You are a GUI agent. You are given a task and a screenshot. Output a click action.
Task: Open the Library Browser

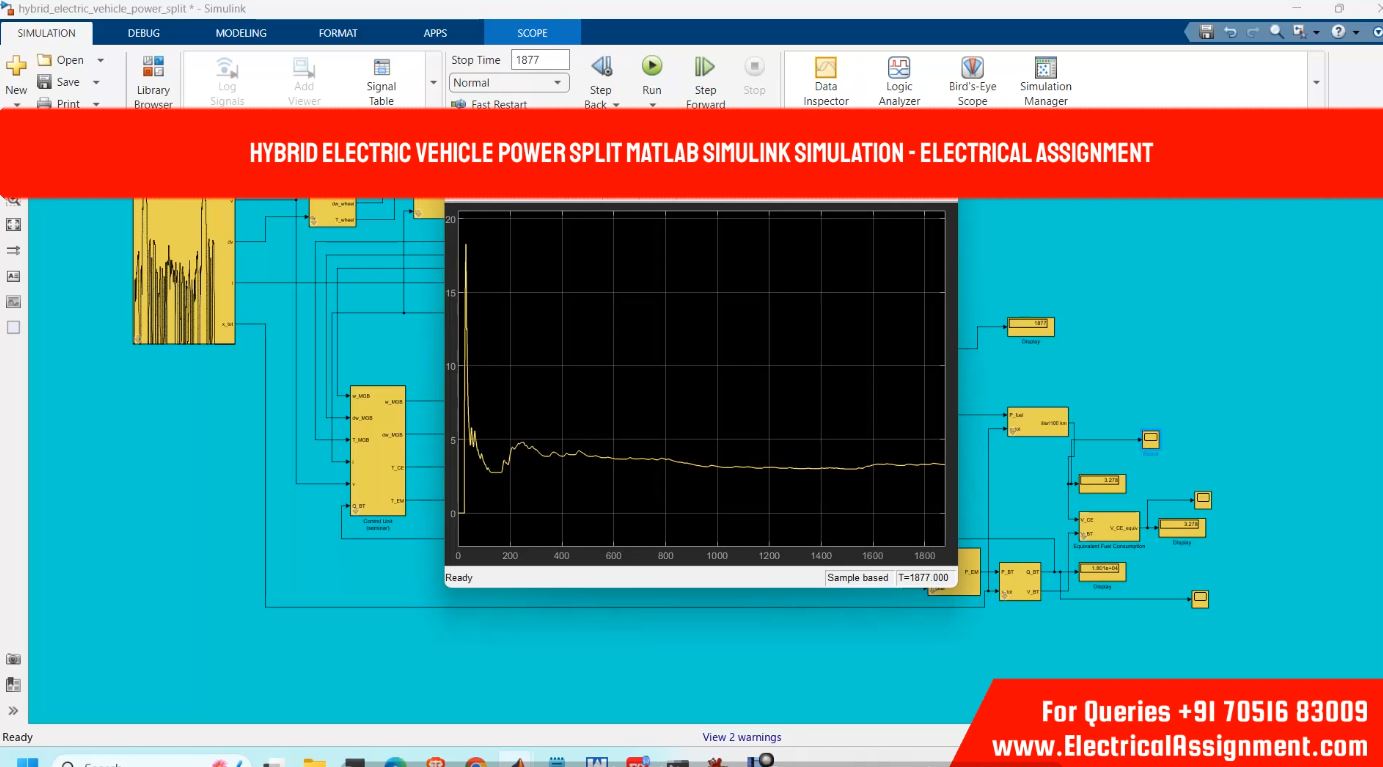pyautogui.click(x=153, y=78)
